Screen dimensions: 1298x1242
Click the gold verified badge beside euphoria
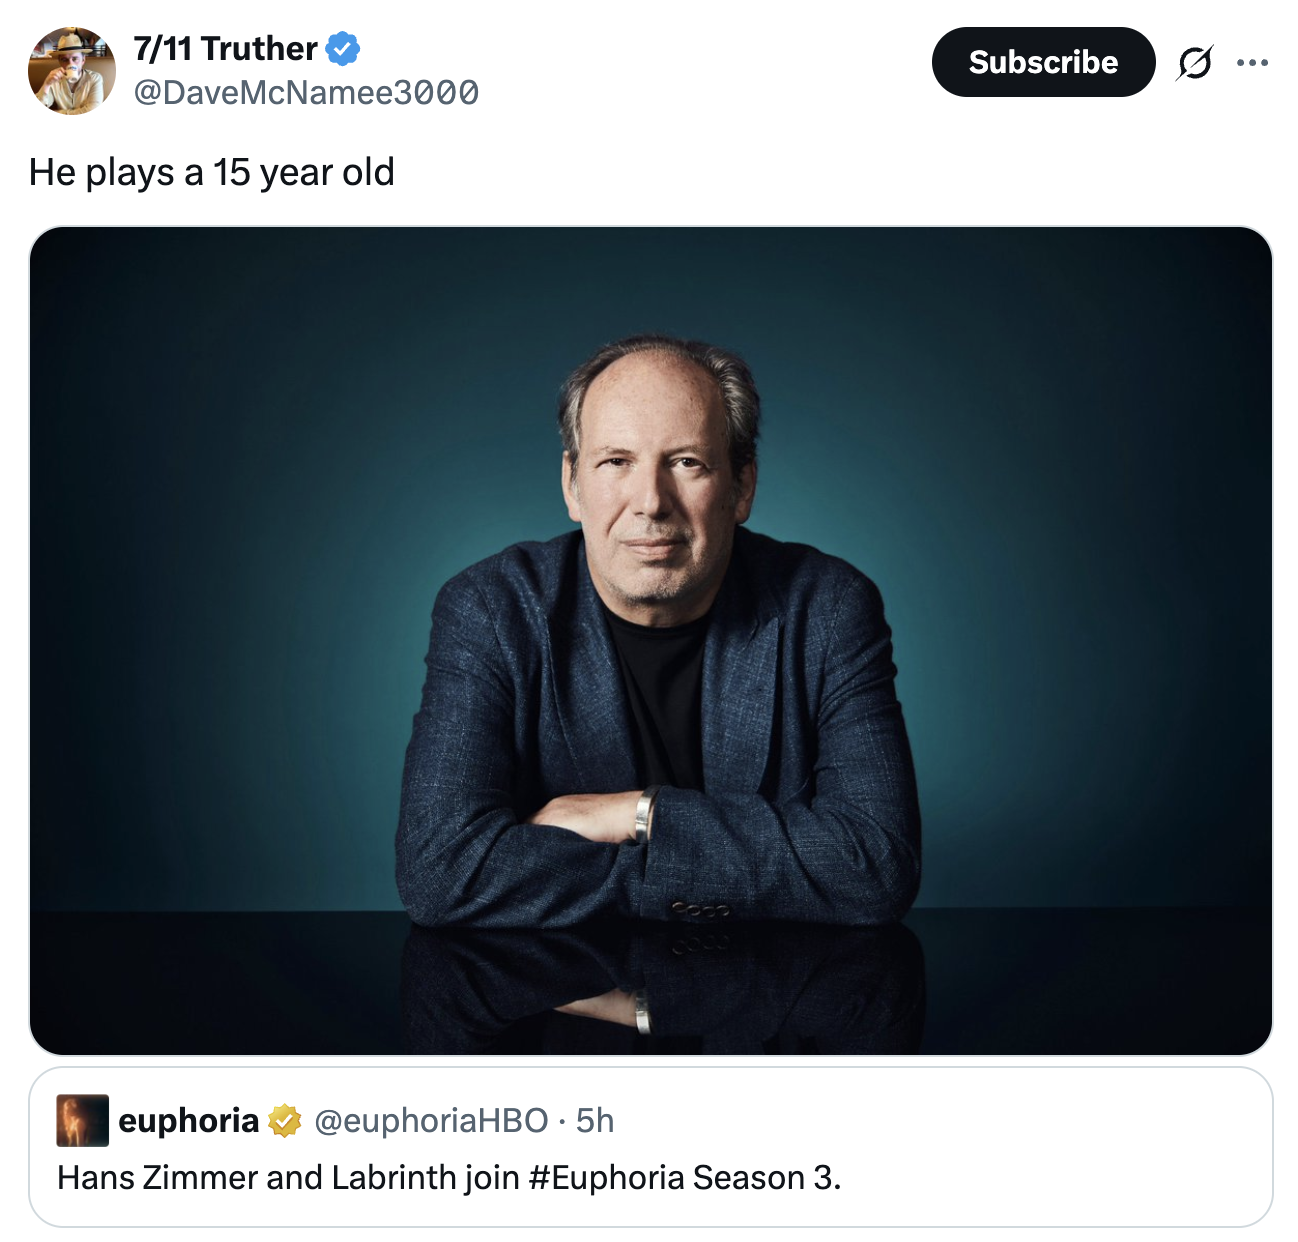click(x=282, y=1122)
